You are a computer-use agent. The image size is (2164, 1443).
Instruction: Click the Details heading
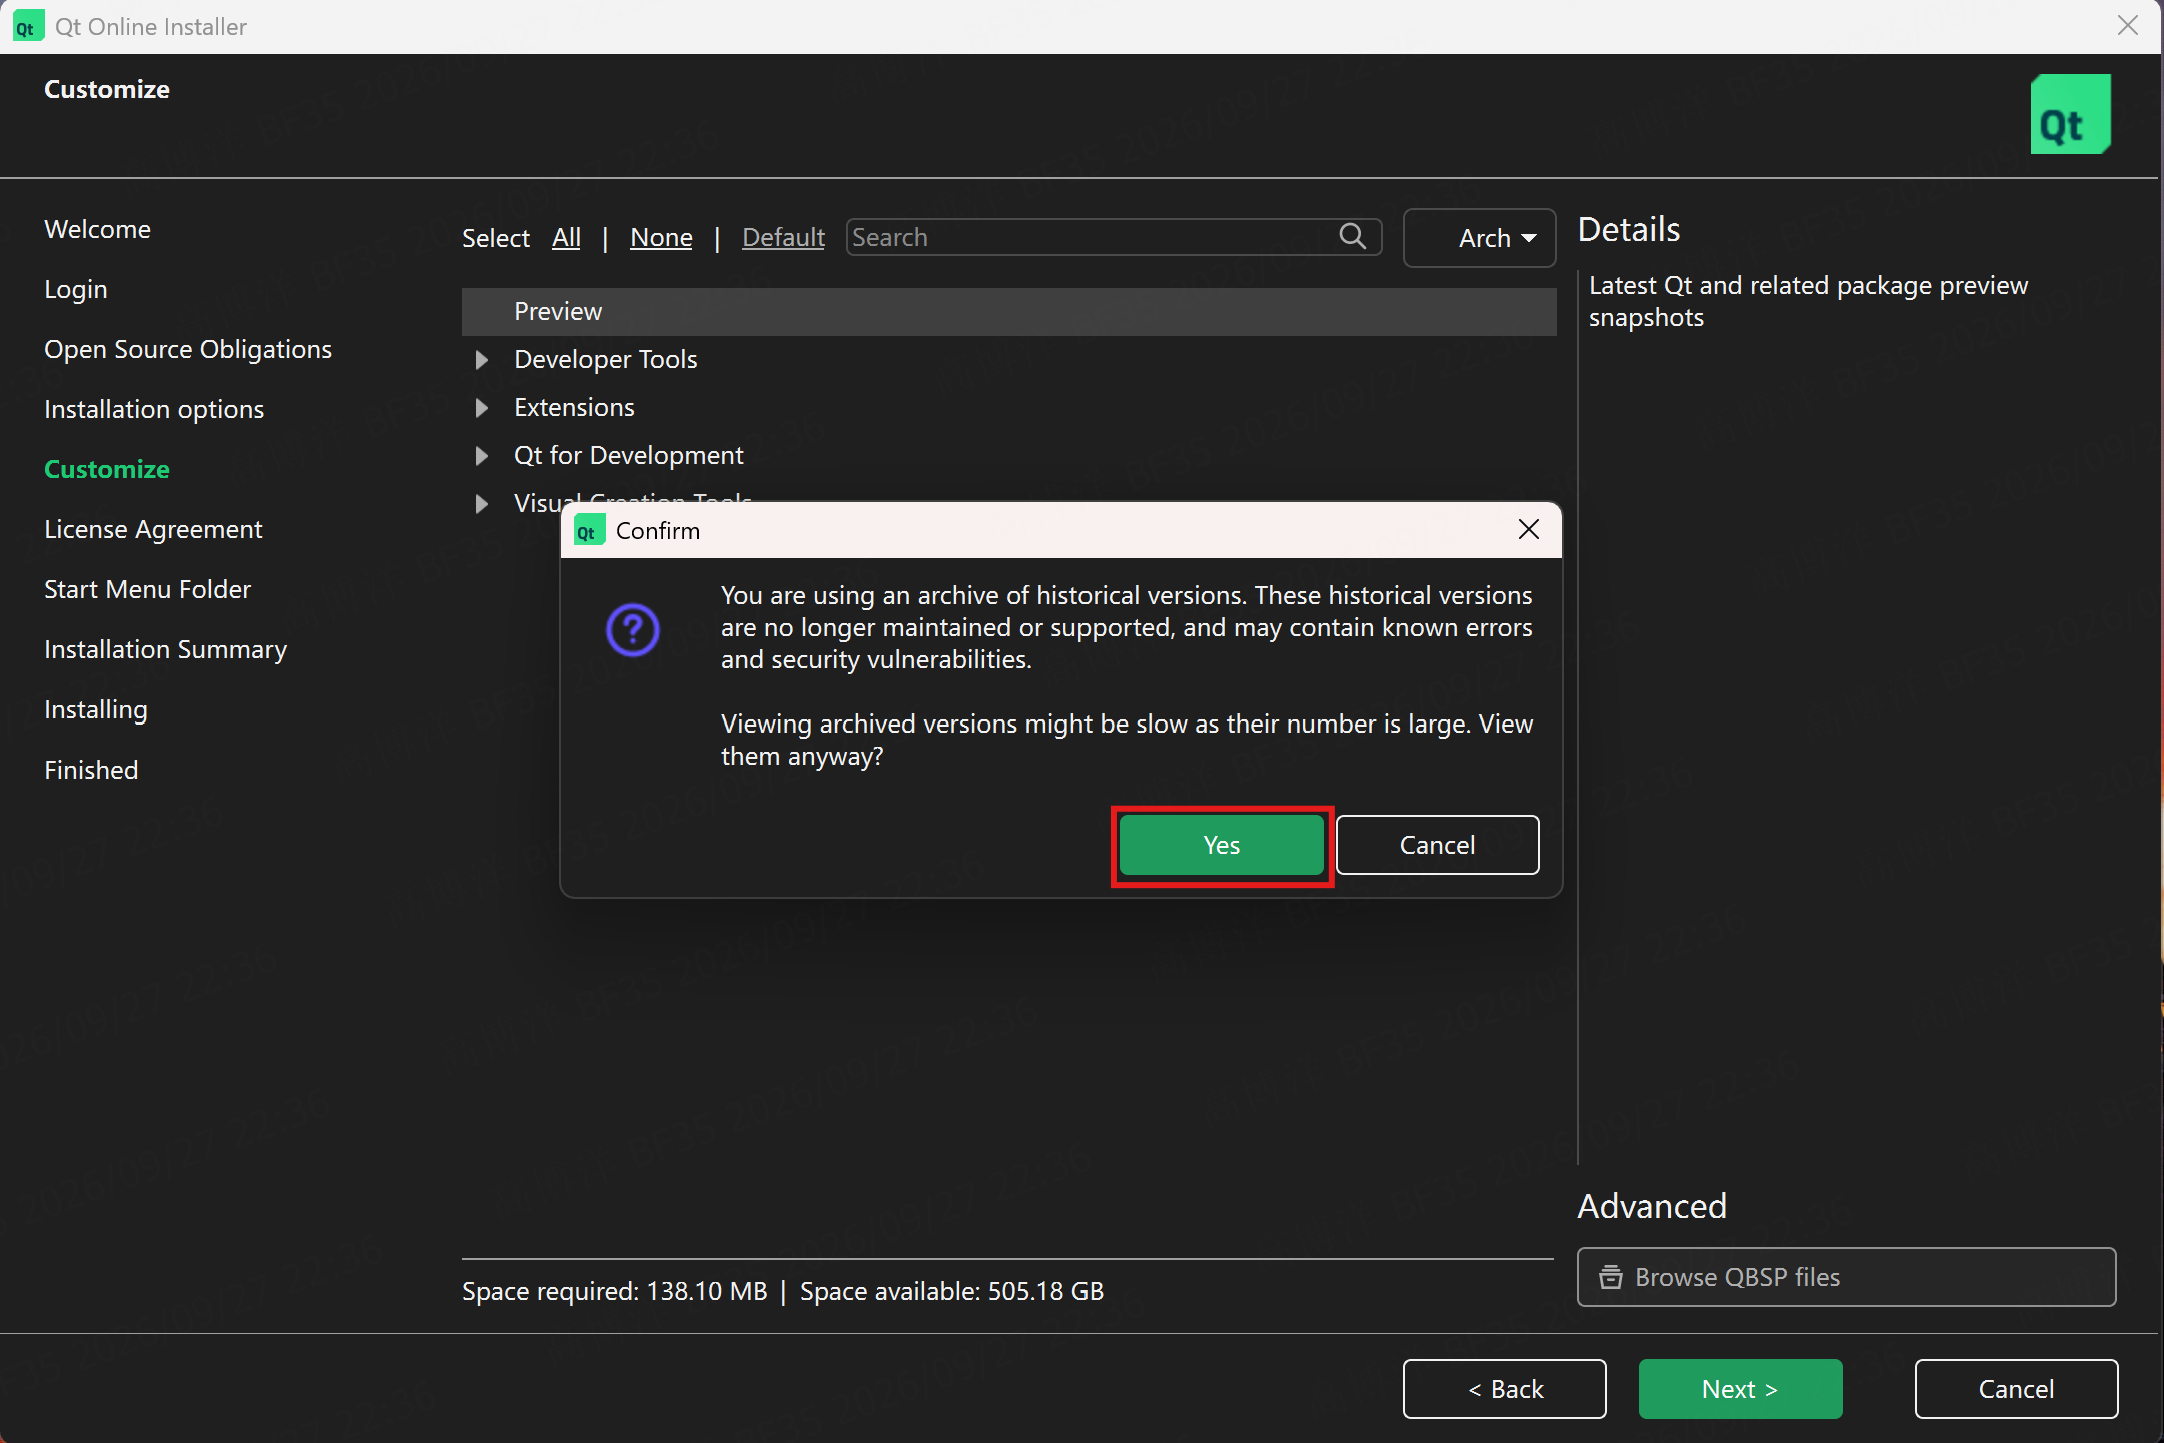[x=1628, y=229]
